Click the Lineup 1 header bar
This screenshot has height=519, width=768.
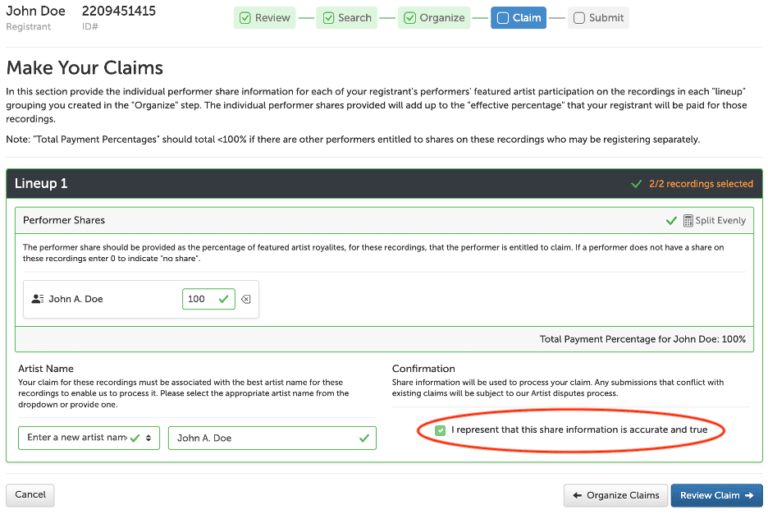click(300, 184)
